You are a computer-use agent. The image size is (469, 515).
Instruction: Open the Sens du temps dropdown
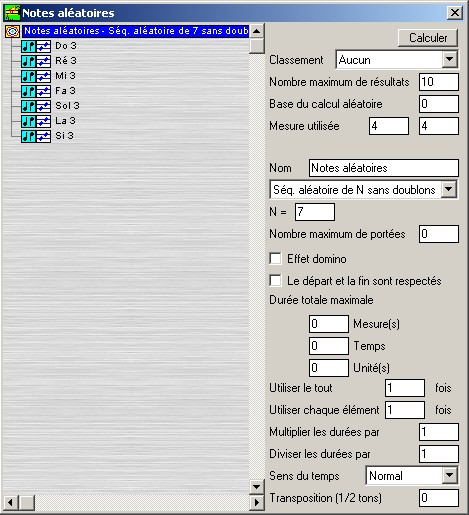click(449, 475)
